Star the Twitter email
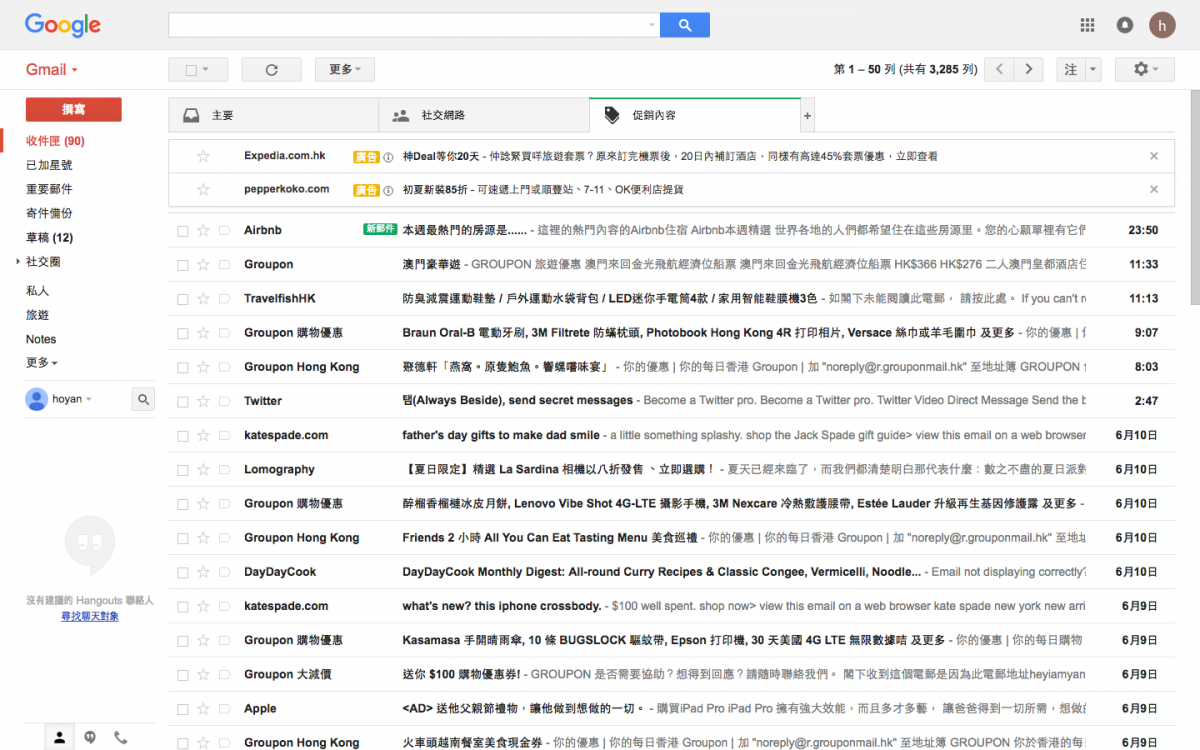Viewport: 1200px width, 750px height. pyautogui.click(x=204, y=401)
